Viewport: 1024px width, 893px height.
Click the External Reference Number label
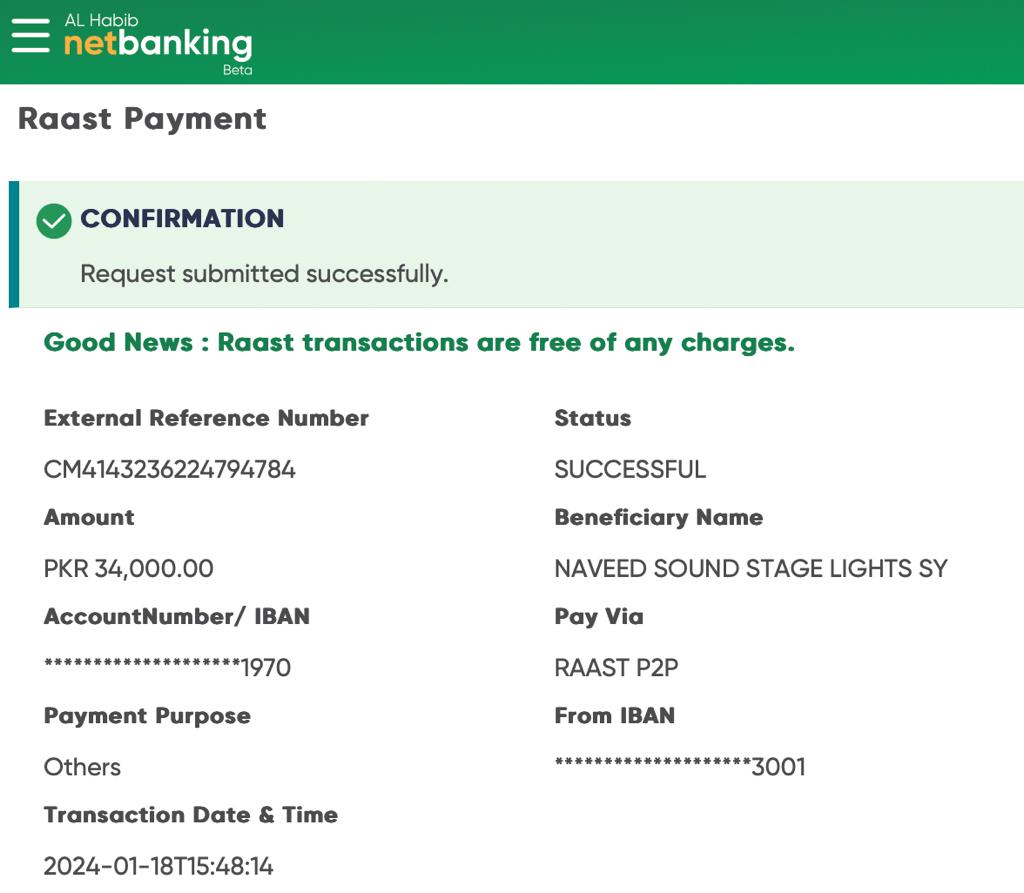[x=206, y=418]
